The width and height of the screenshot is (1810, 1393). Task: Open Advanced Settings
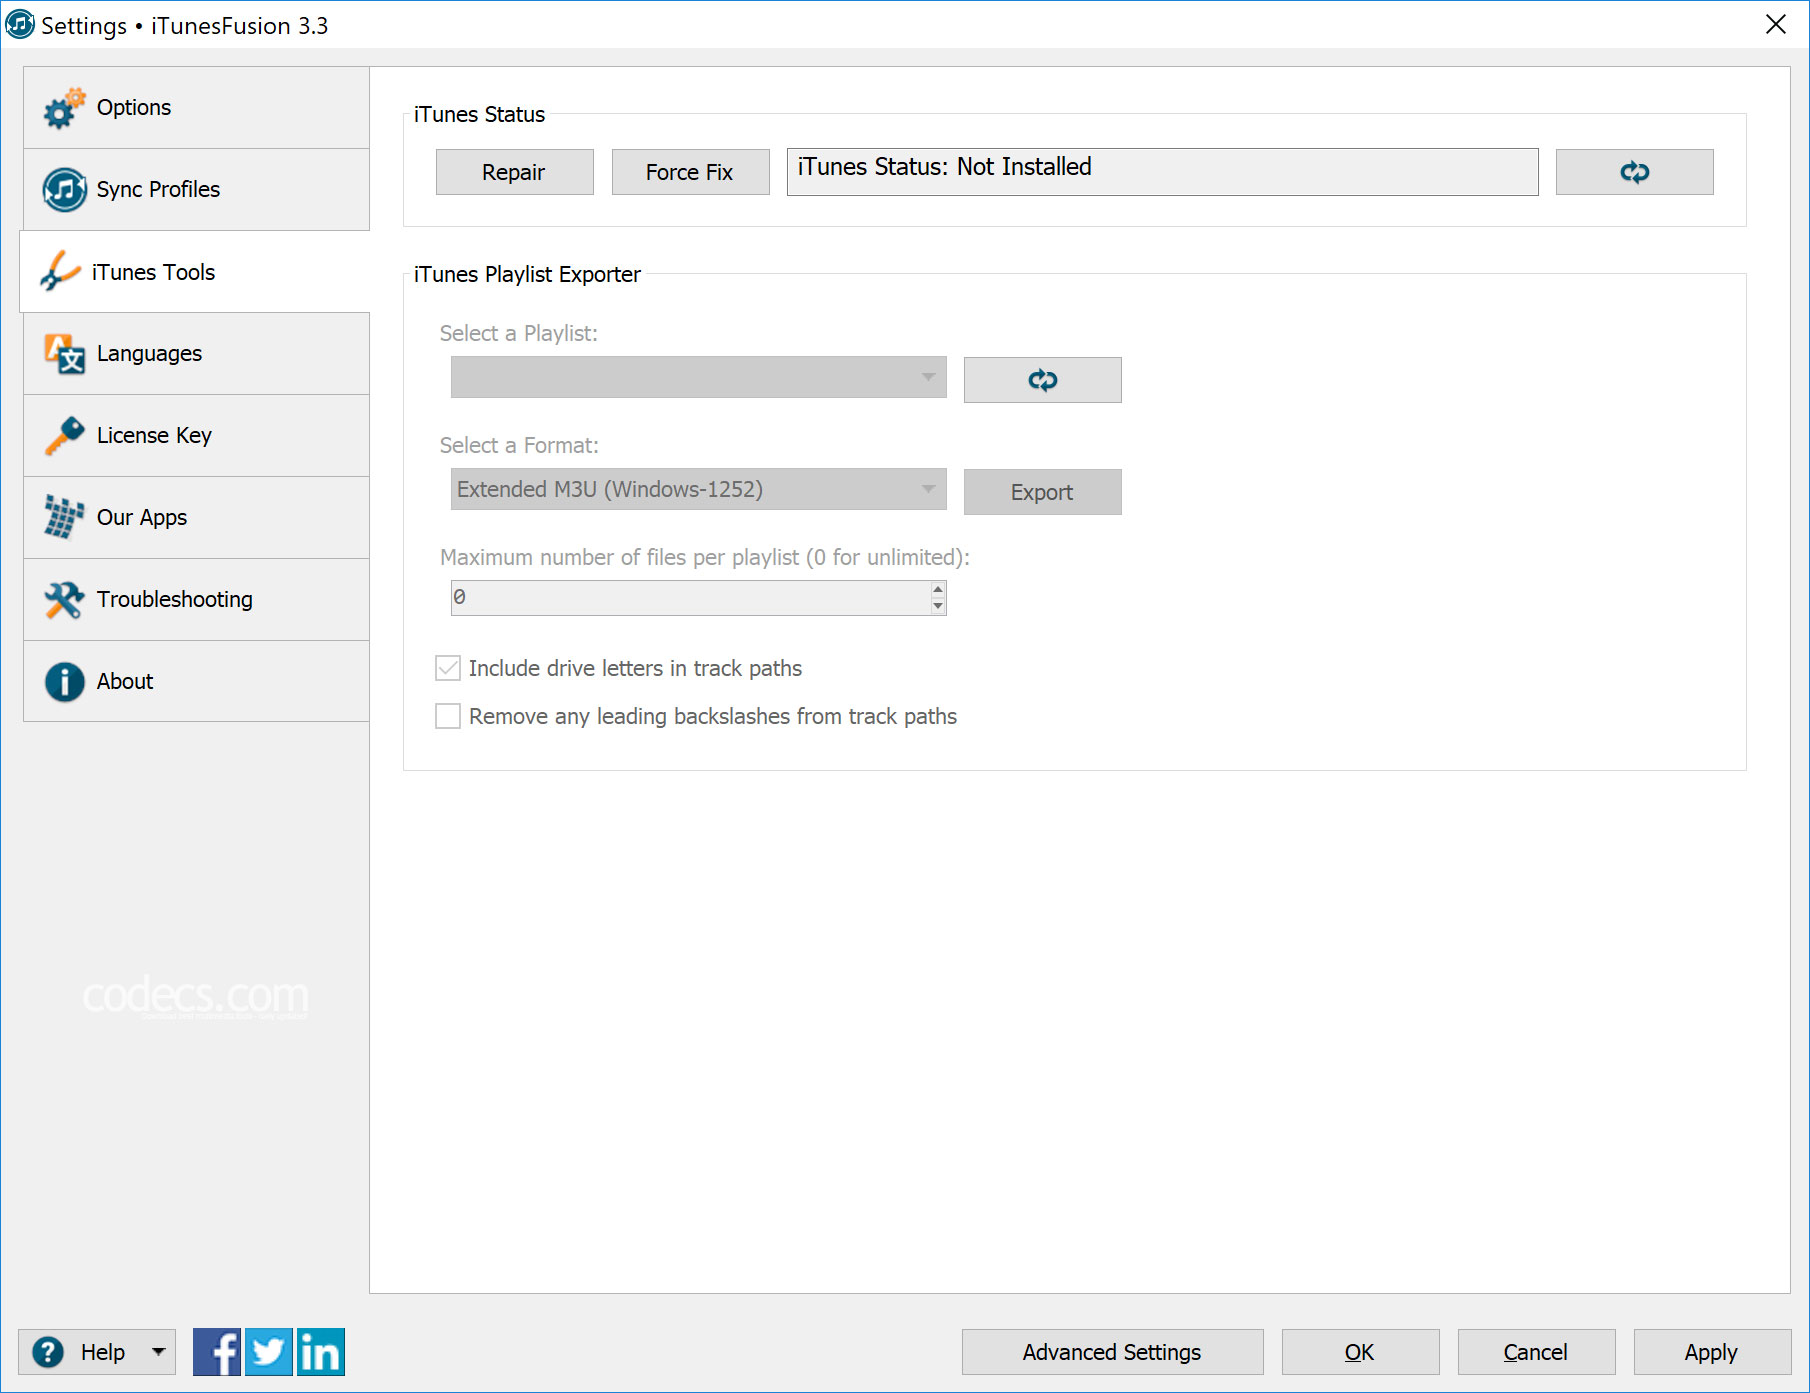[x=1112, y=1352]
